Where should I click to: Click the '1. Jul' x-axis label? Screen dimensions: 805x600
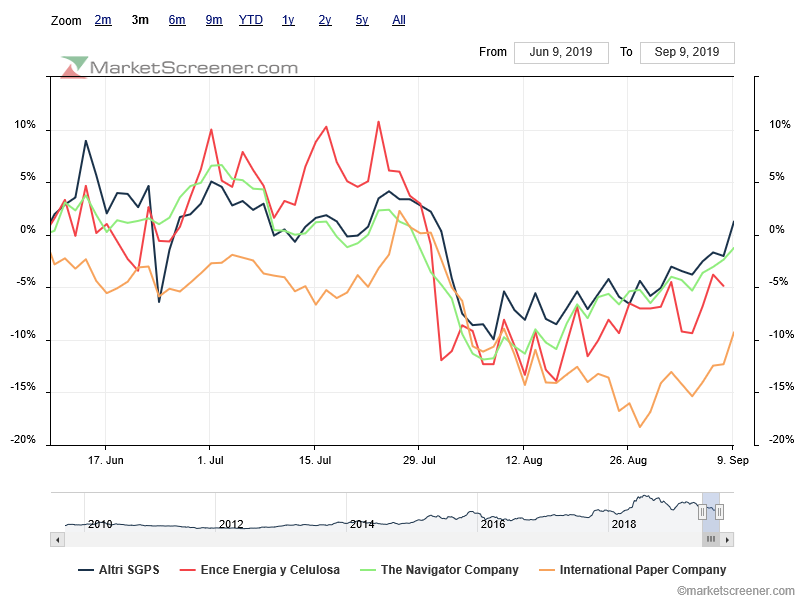coord(210,460)
